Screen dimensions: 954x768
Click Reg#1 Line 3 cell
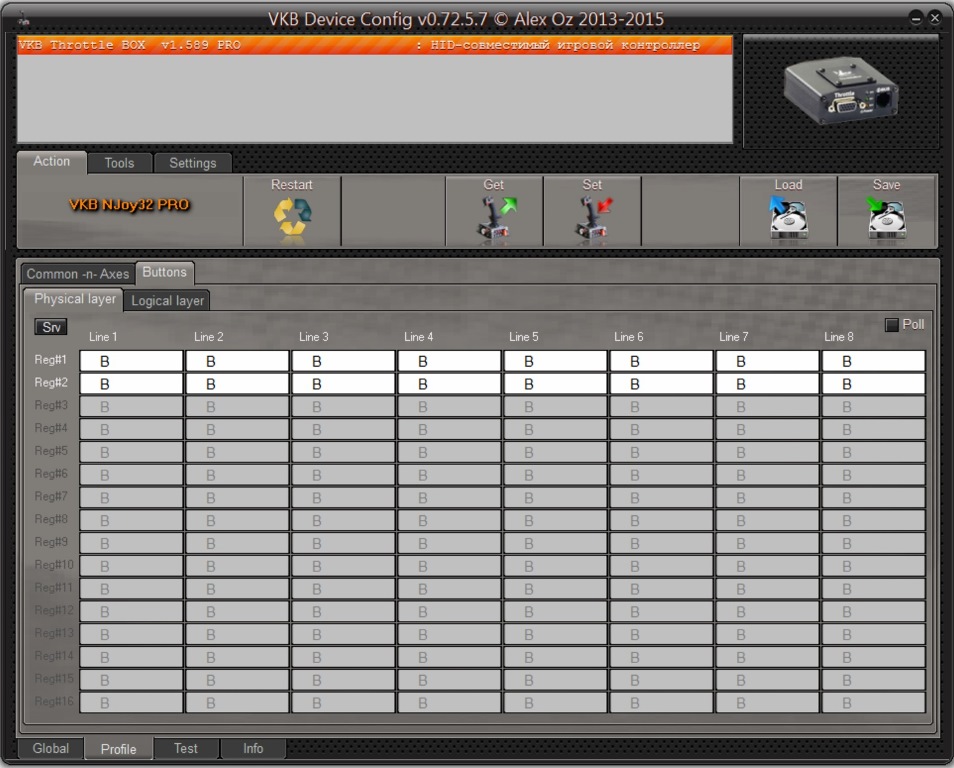[343, 361]
